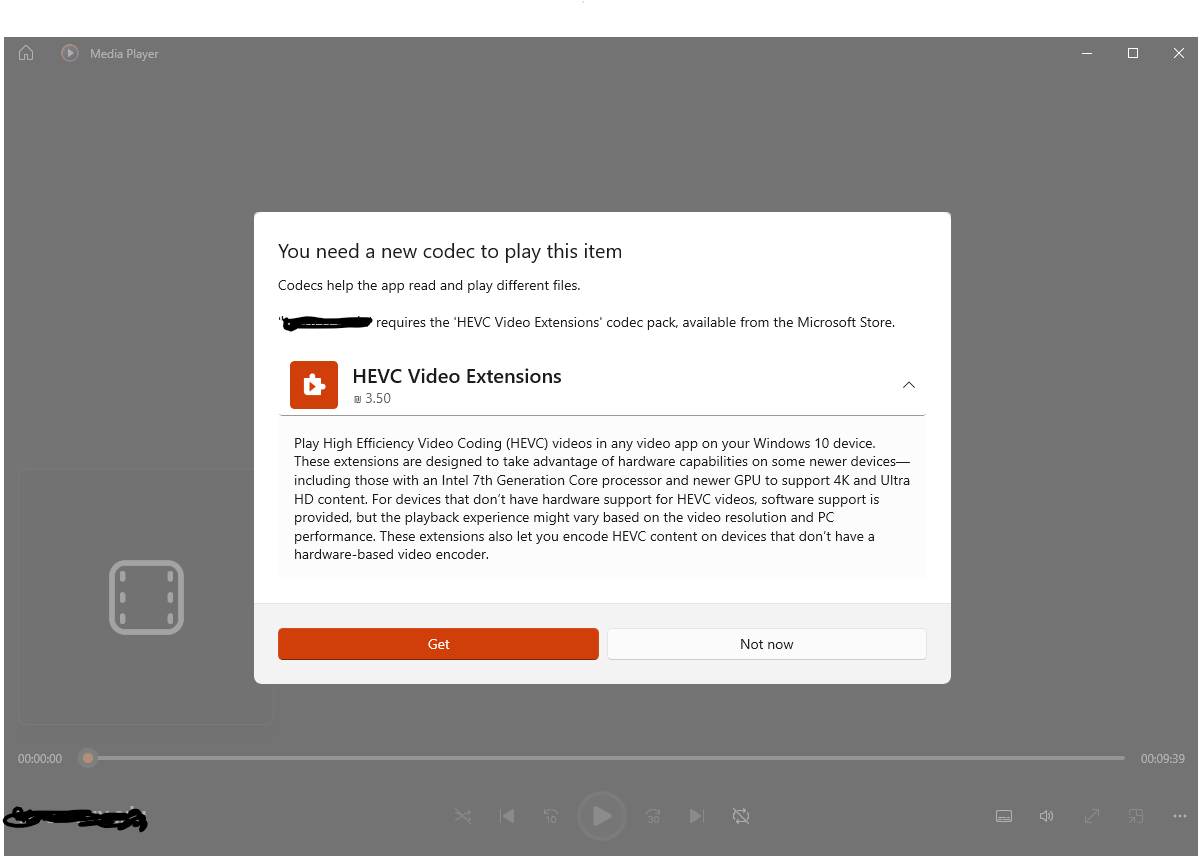Viewport: 1198px width, 856px height.
Task: Enter full screen mode
Action: coord(1092,816)
